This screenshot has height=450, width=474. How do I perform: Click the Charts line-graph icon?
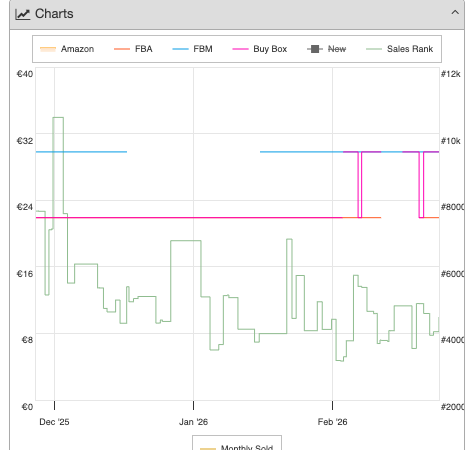(22, 14)
